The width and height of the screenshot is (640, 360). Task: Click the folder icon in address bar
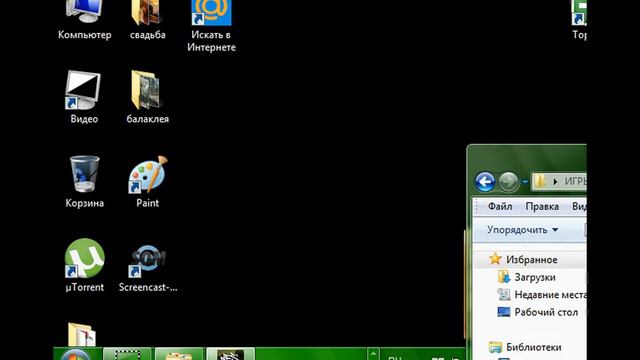click(540, 181)
